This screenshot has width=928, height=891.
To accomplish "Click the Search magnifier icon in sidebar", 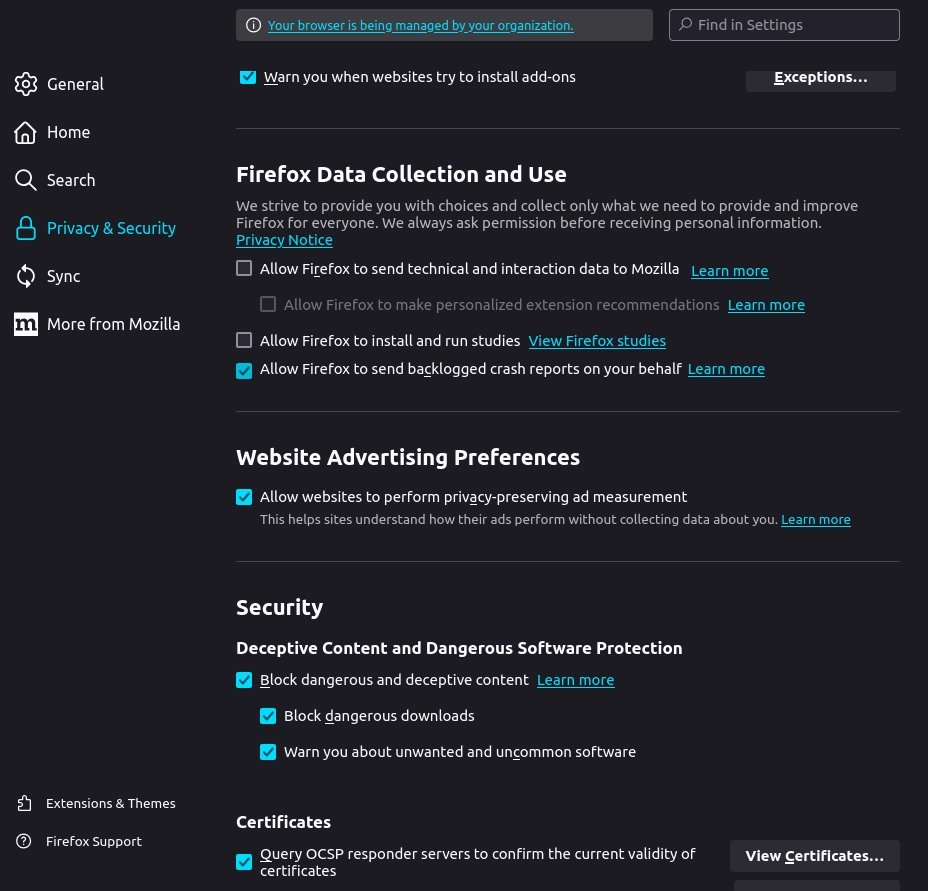I will click(x=26, y=180).
